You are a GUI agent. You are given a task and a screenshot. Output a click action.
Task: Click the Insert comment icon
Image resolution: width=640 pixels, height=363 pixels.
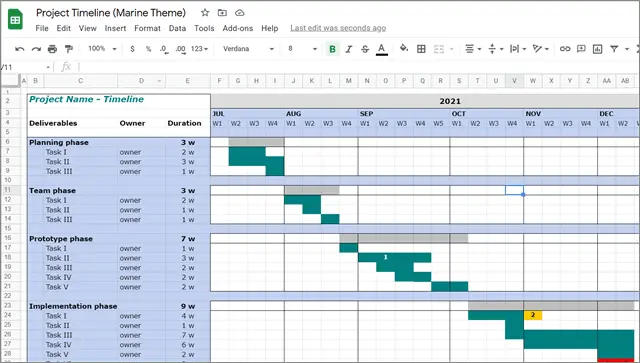tap(581, 49)
